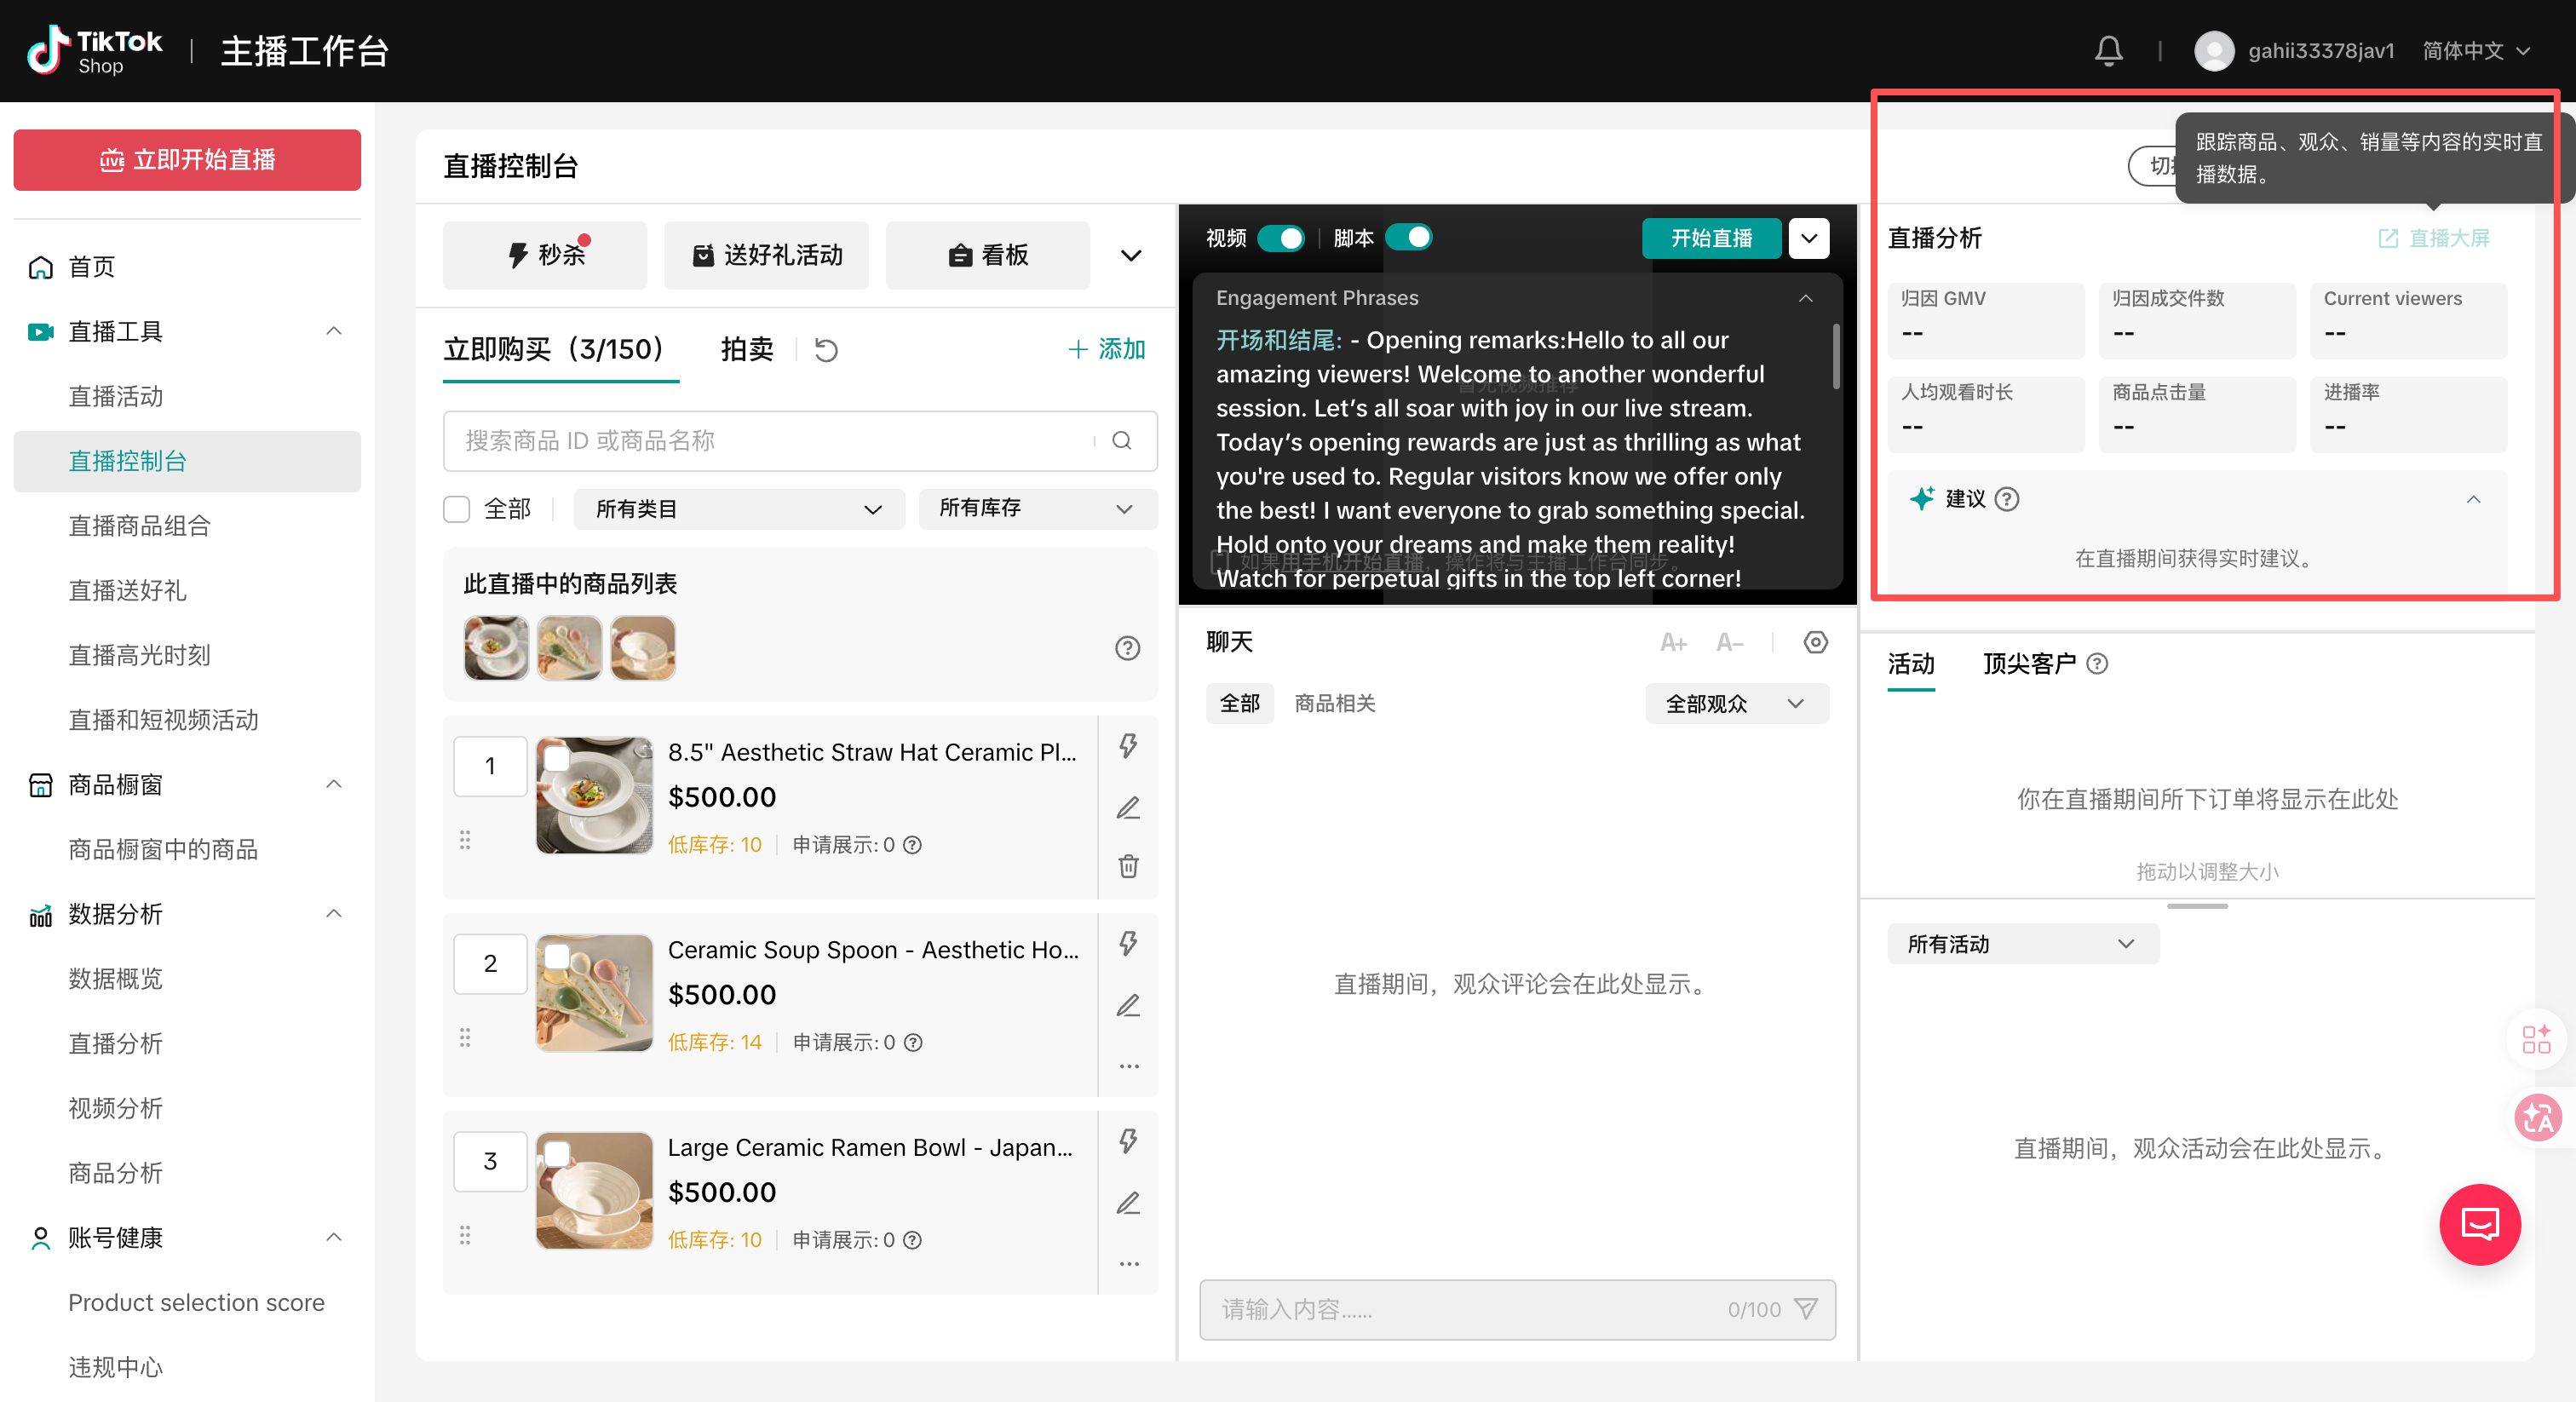This screenshot has width=2576, height=1402.
Task: Click the search magnifier in product search
Action: [1122, 441]
